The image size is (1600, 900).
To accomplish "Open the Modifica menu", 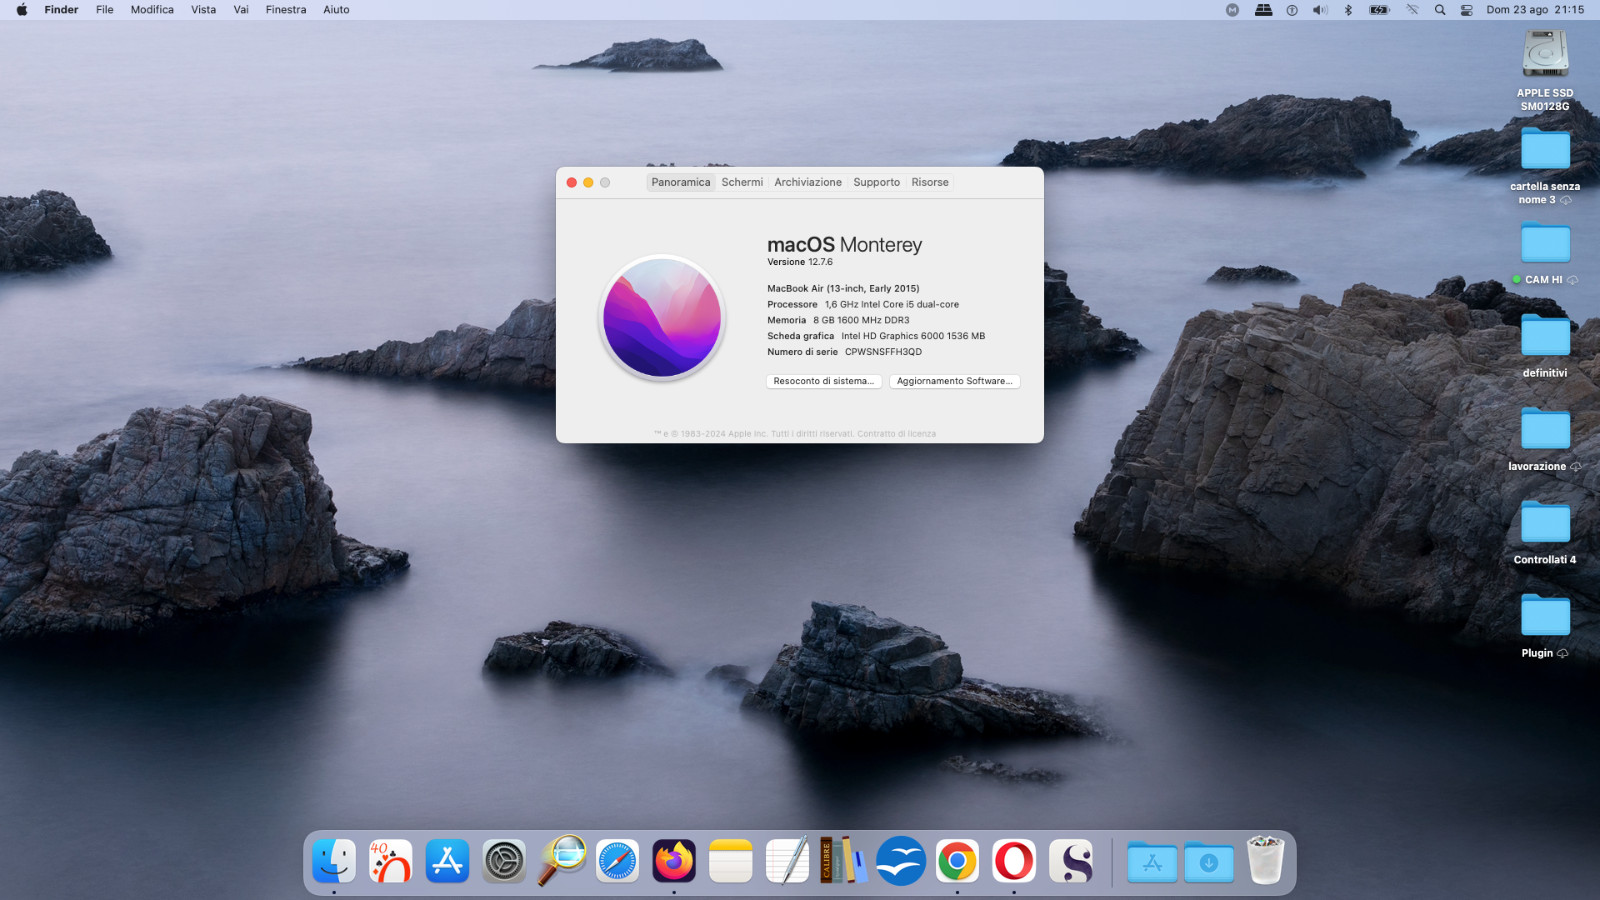I will click(152, 10).
